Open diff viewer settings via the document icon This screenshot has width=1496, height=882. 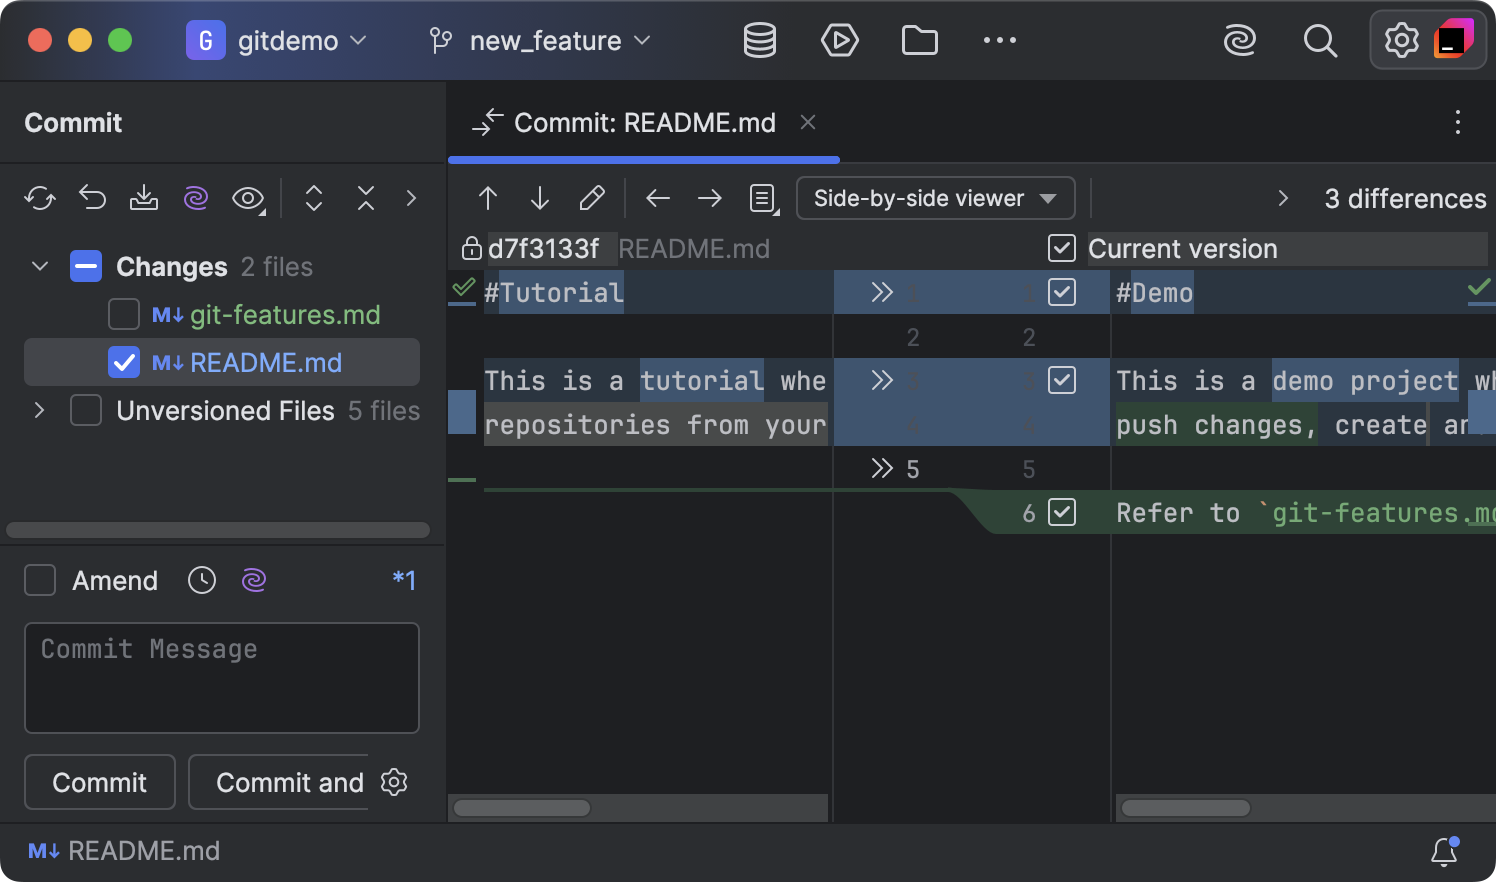point(762,198)
